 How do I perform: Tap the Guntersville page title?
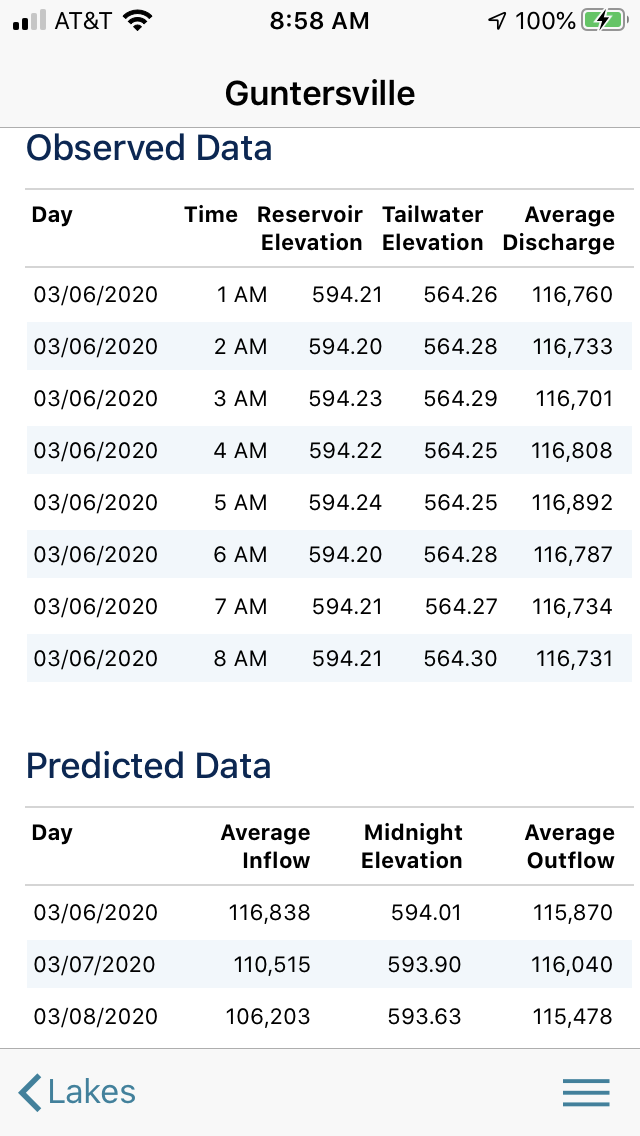[320, 93]
